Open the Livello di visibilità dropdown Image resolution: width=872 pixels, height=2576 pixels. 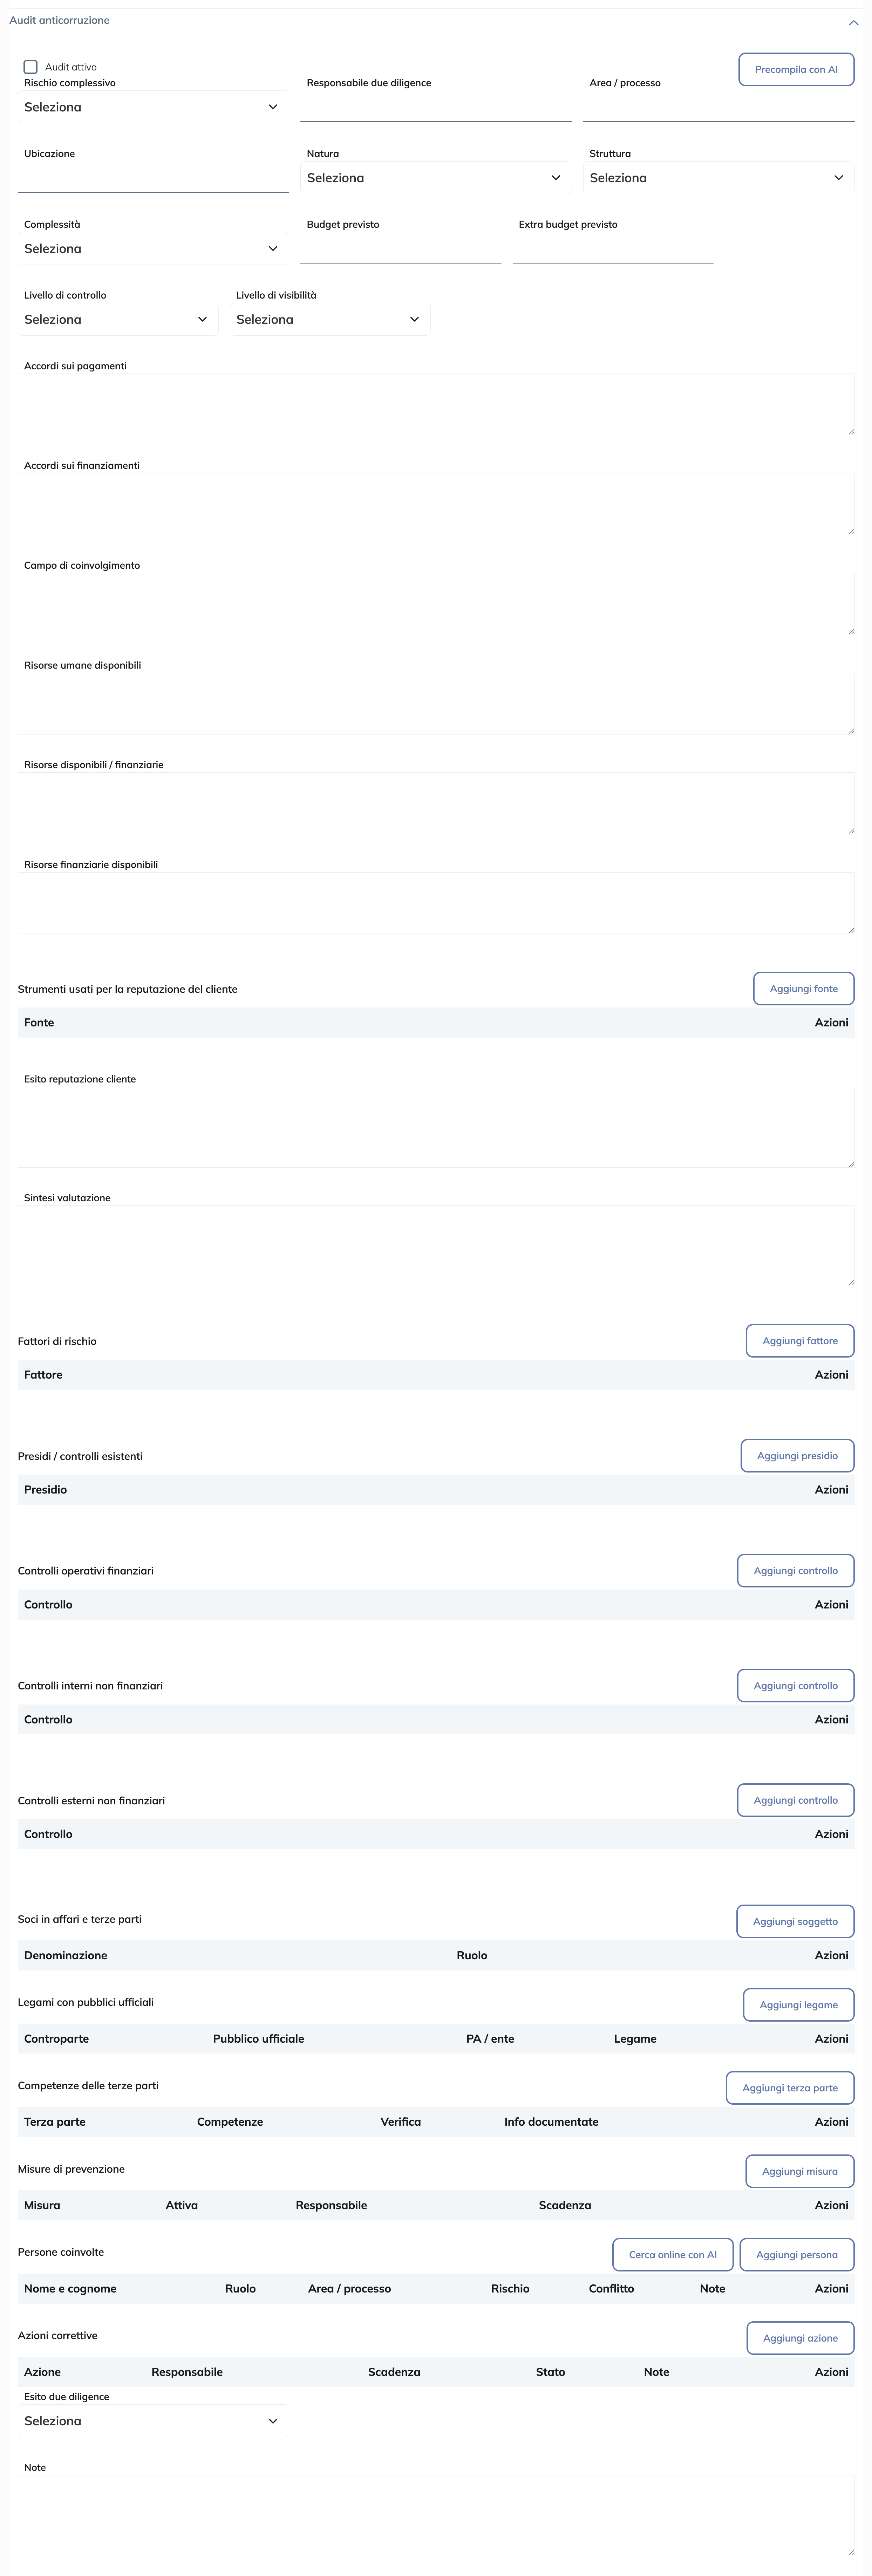330,320
